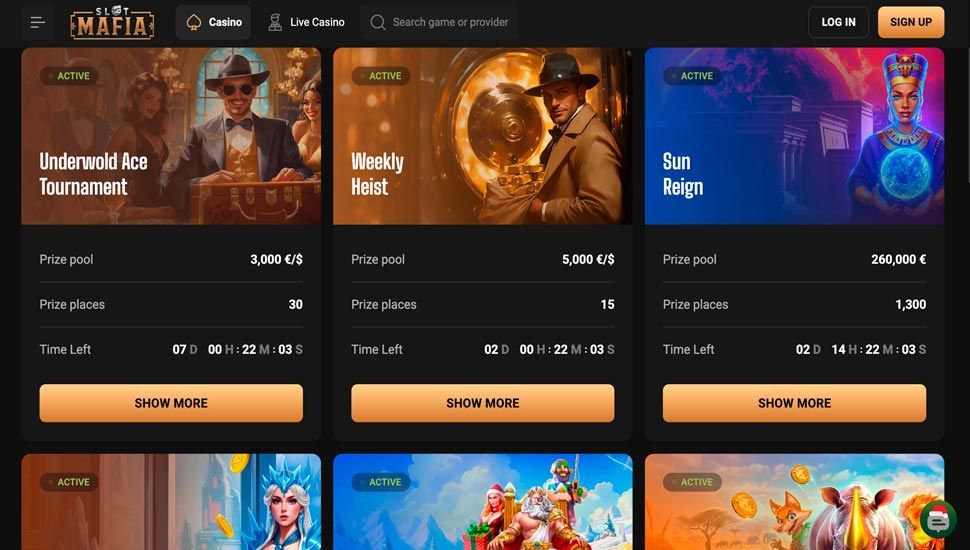Click the spade icon in Casino tab

click(x=194, y=22)
